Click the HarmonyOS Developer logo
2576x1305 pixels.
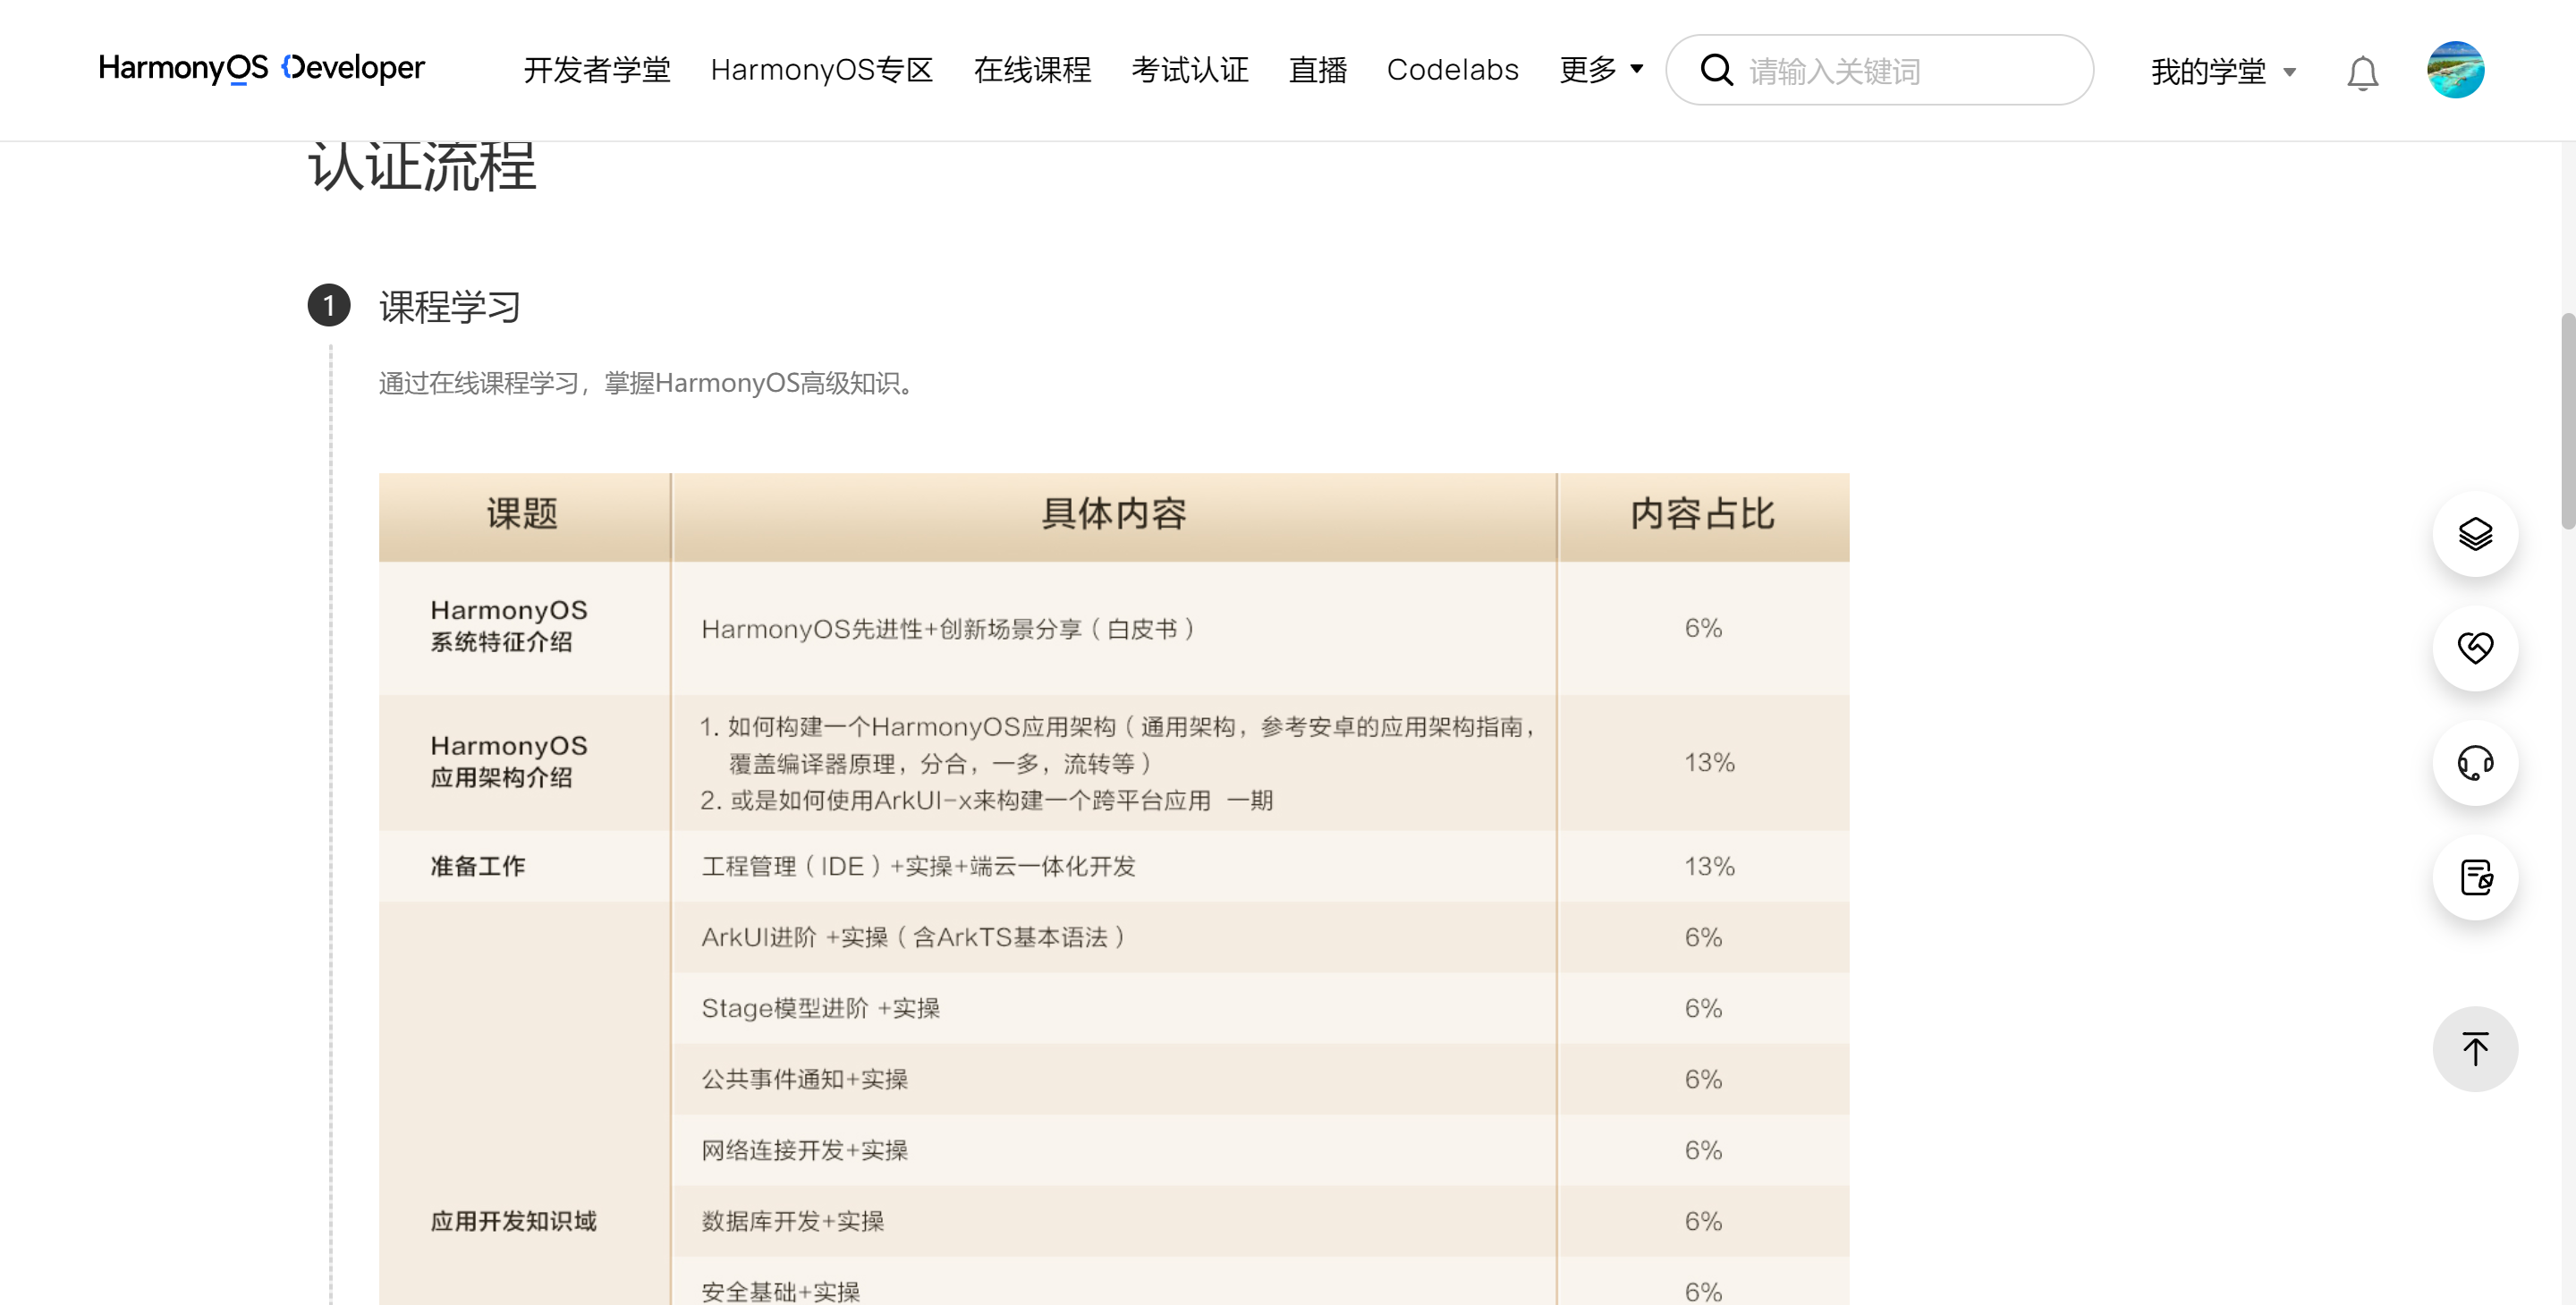coord(262,68)
